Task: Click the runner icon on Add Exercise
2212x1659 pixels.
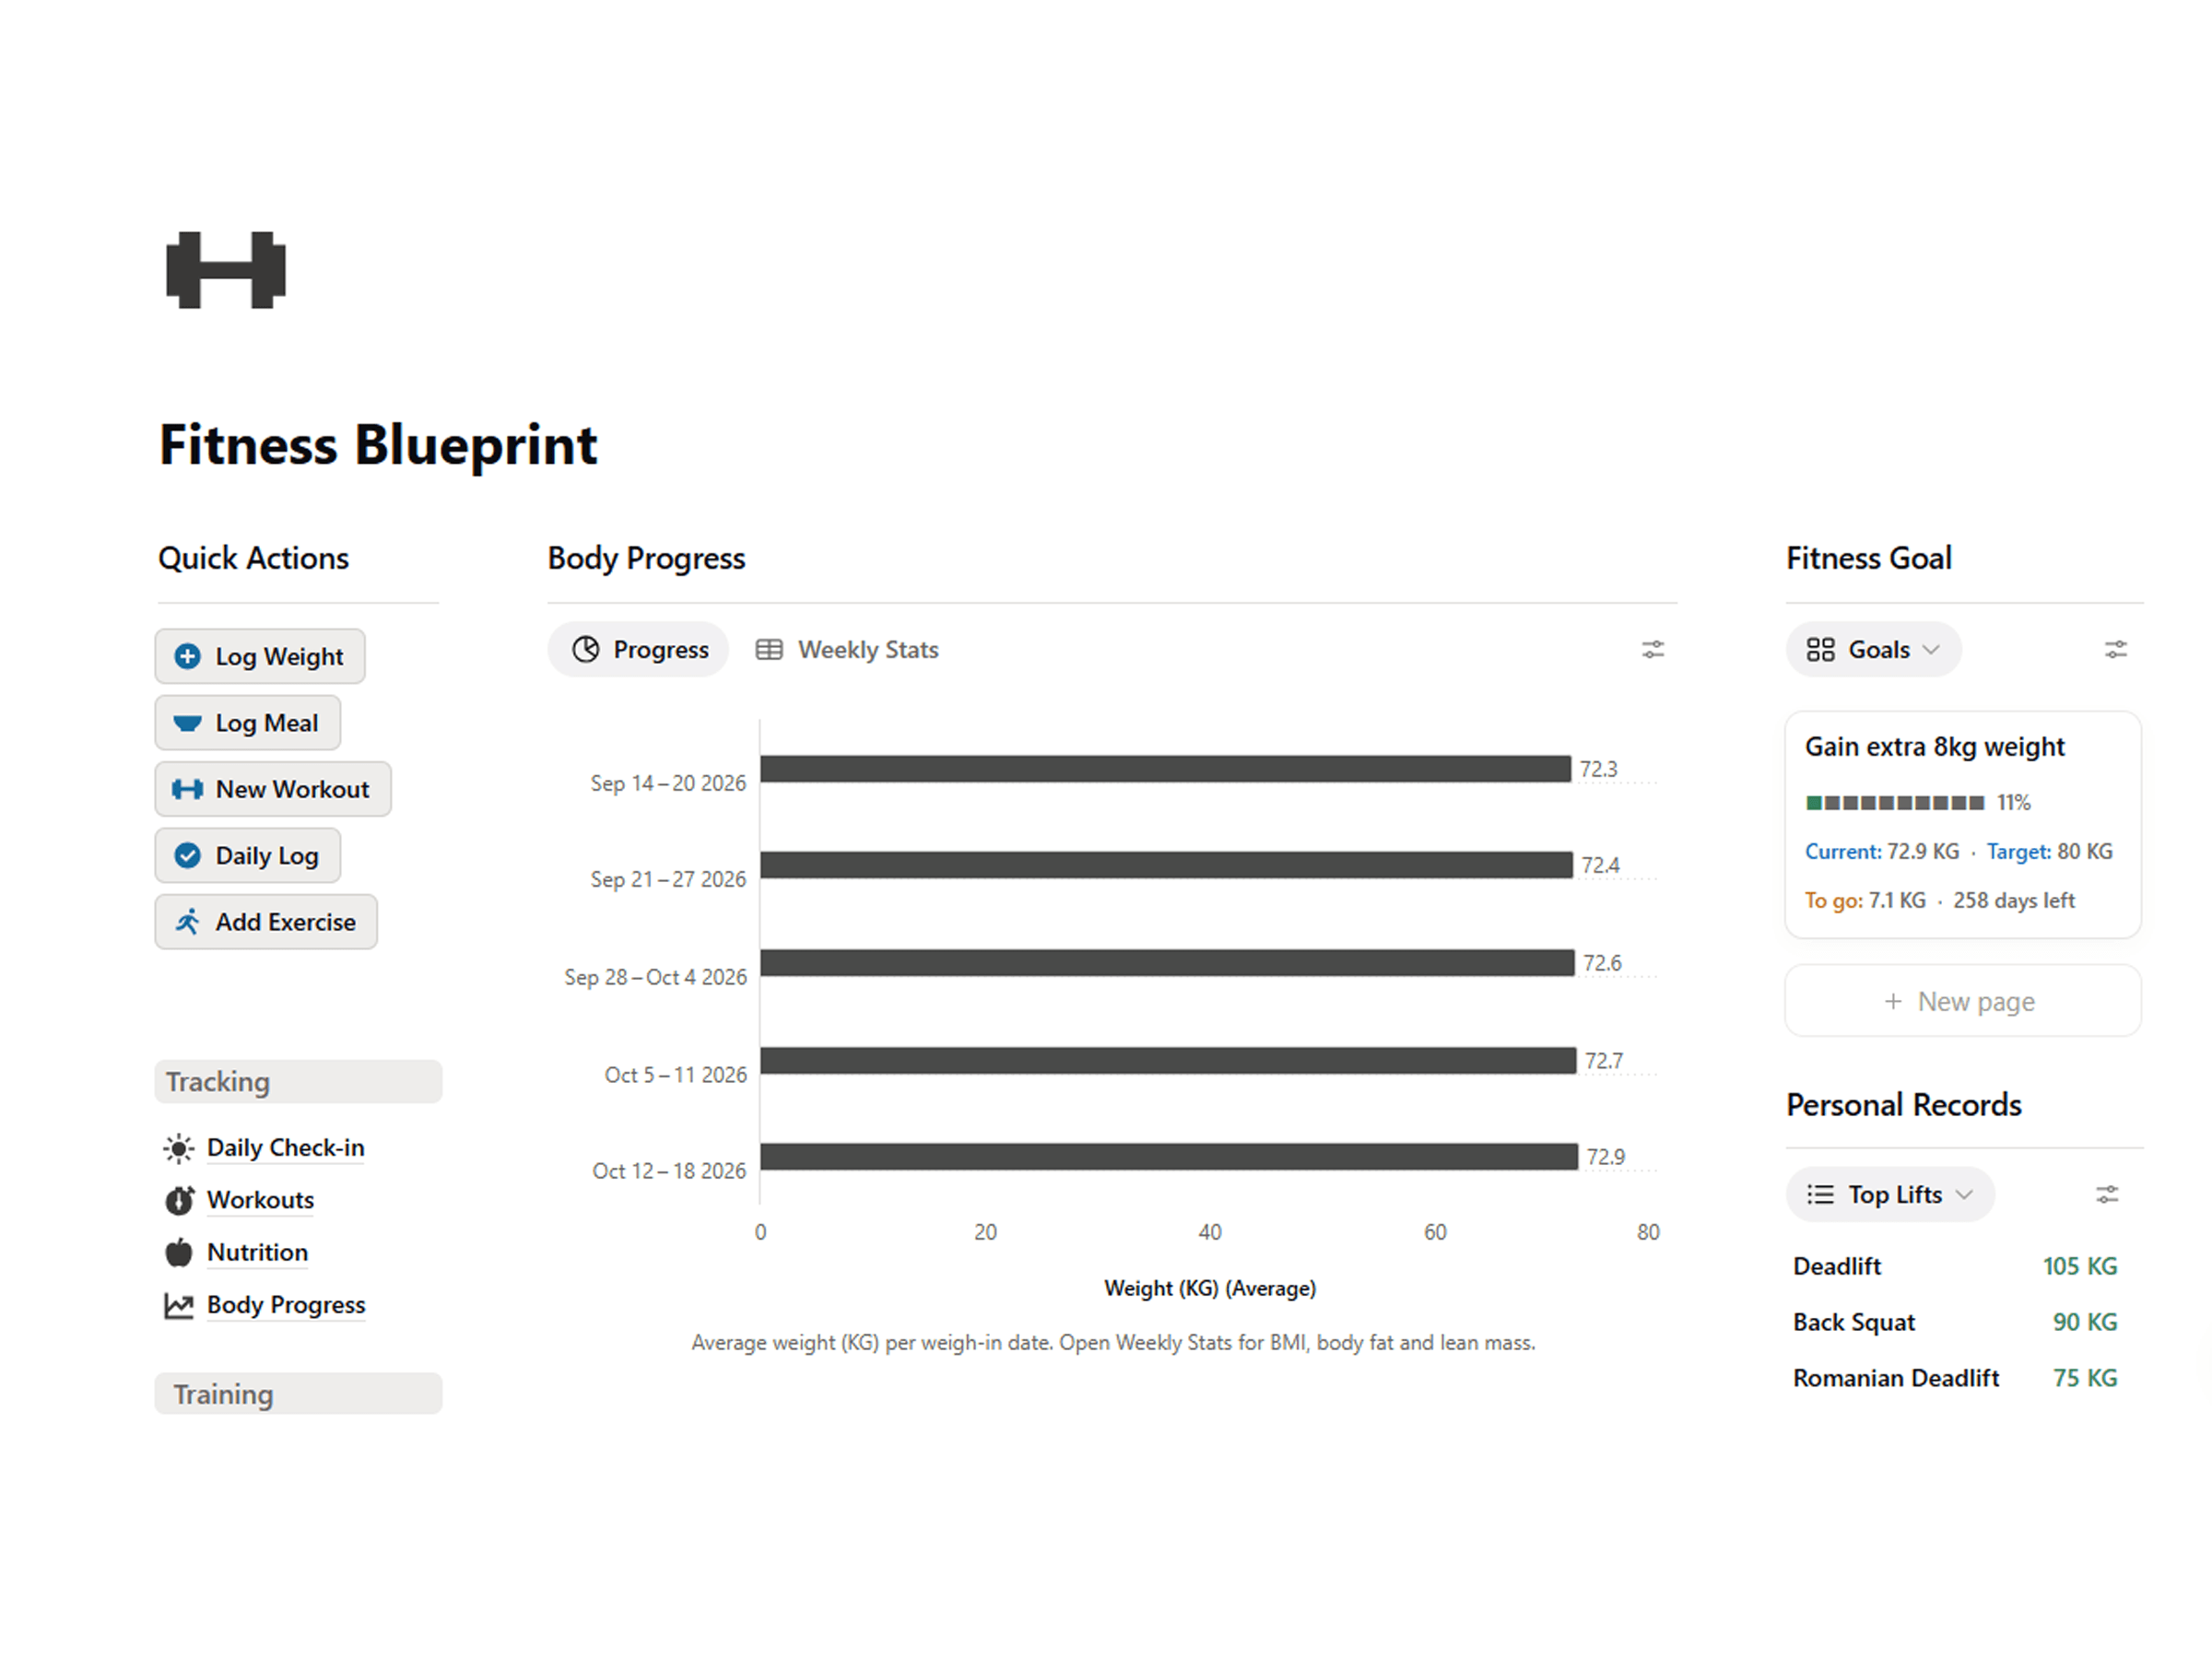Action: (x=187, y=922)
